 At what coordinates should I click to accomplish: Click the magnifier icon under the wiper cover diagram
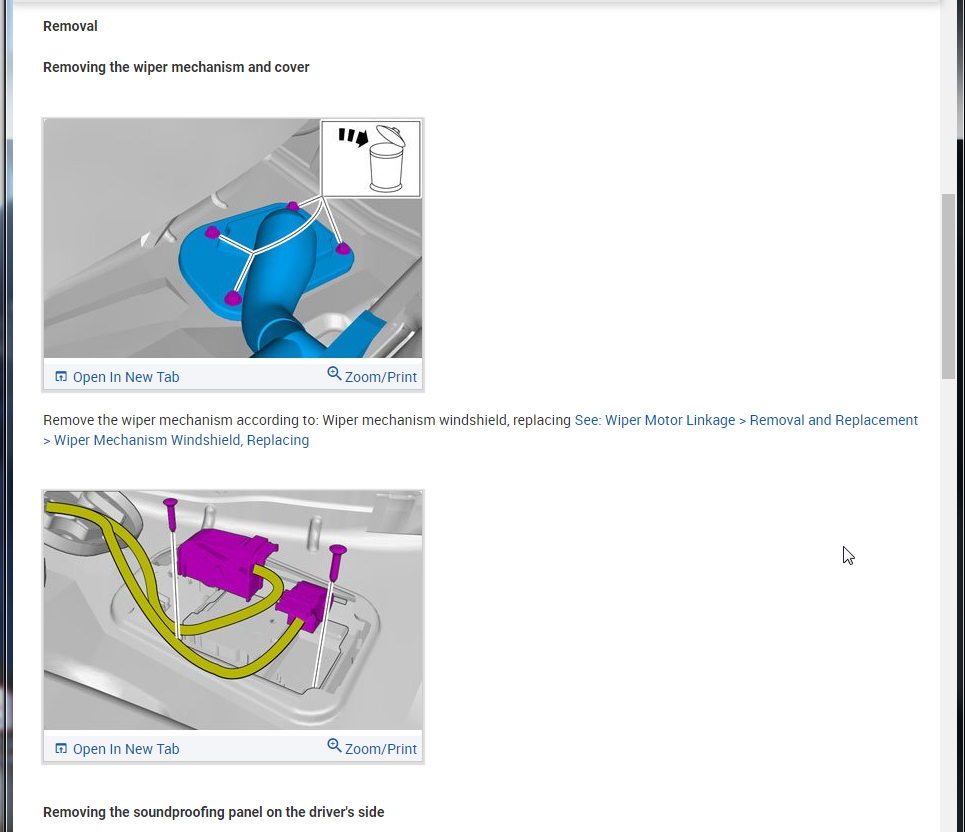(334, 374)
